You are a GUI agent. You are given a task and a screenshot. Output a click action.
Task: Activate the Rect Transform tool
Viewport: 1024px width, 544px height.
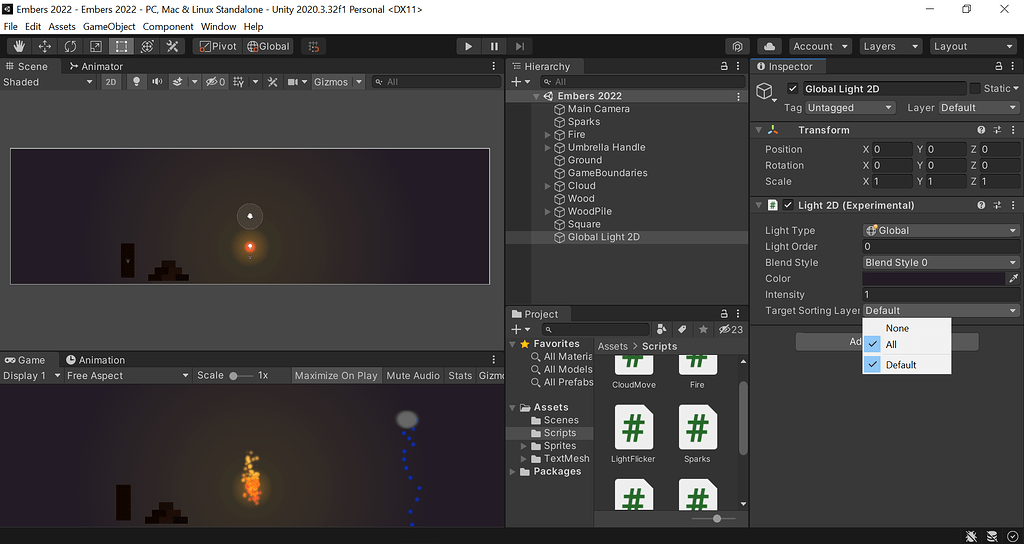tap(121, 46)
